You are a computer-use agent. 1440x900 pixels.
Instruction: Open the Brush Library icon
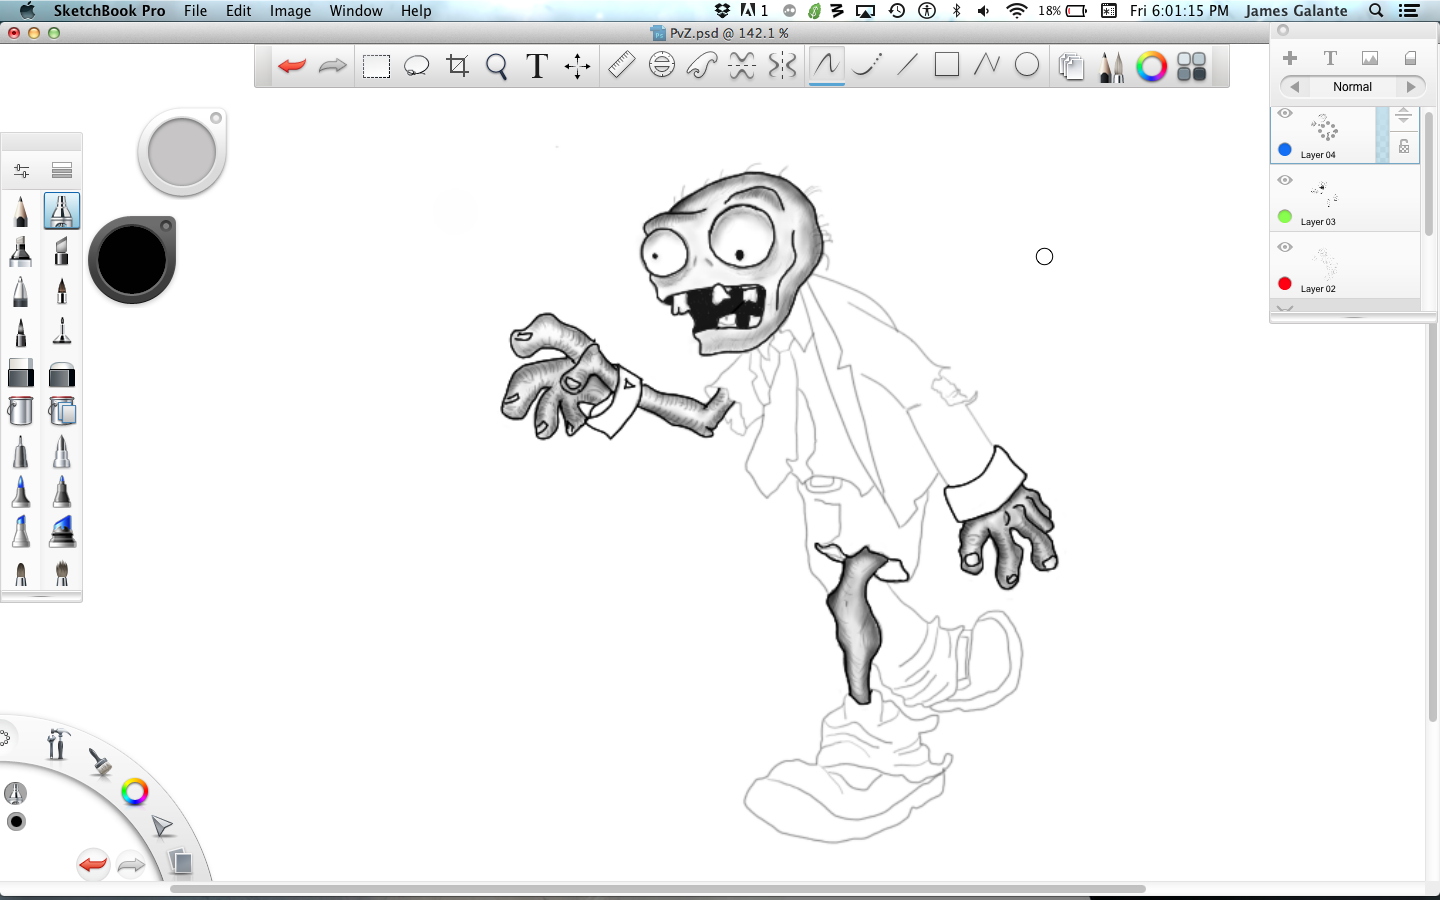tap(61, 170)
